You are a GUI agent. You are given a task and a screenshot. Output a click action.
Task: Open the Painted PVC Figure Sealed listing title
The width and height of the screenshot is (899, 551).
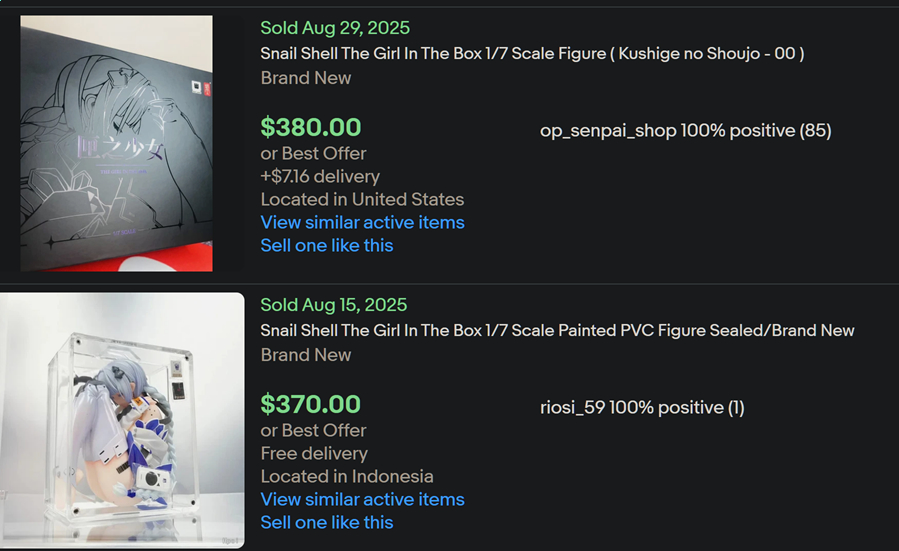(x=557, y=330)
